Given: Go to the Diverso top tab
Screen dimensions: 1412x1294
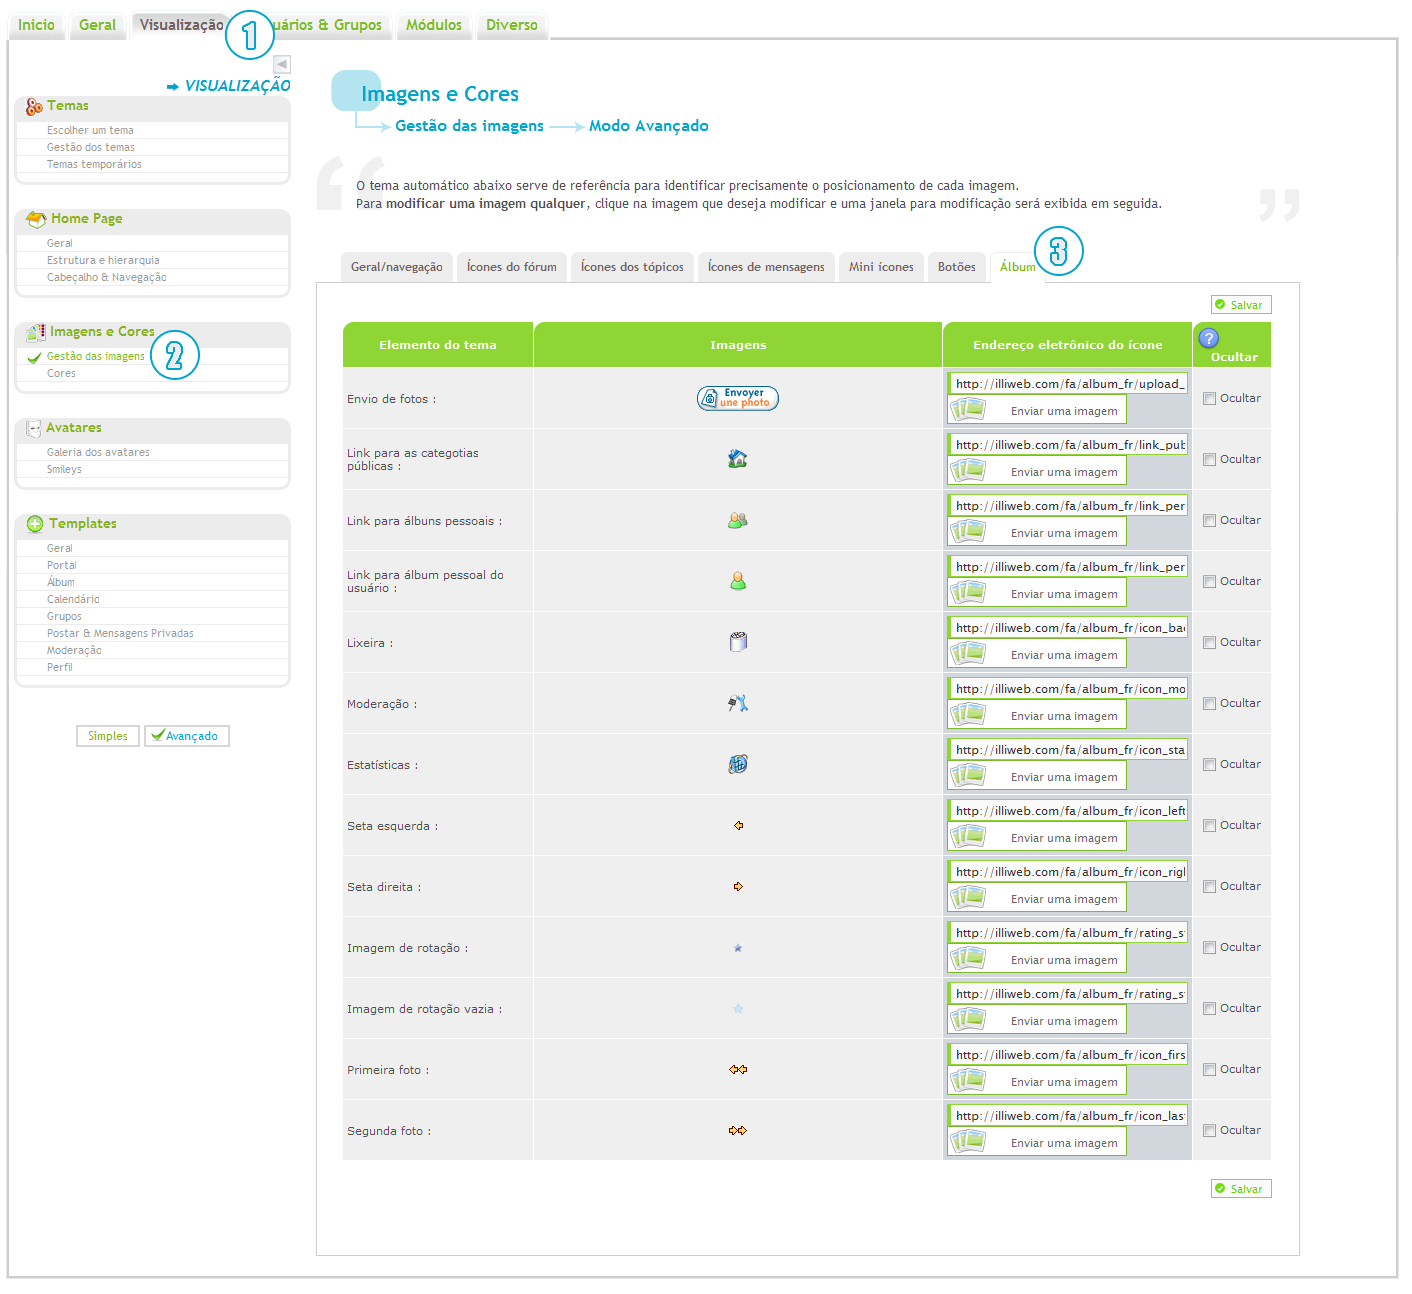Looking at the screenshot, I should pyautogui.click(x=512, y=25).
